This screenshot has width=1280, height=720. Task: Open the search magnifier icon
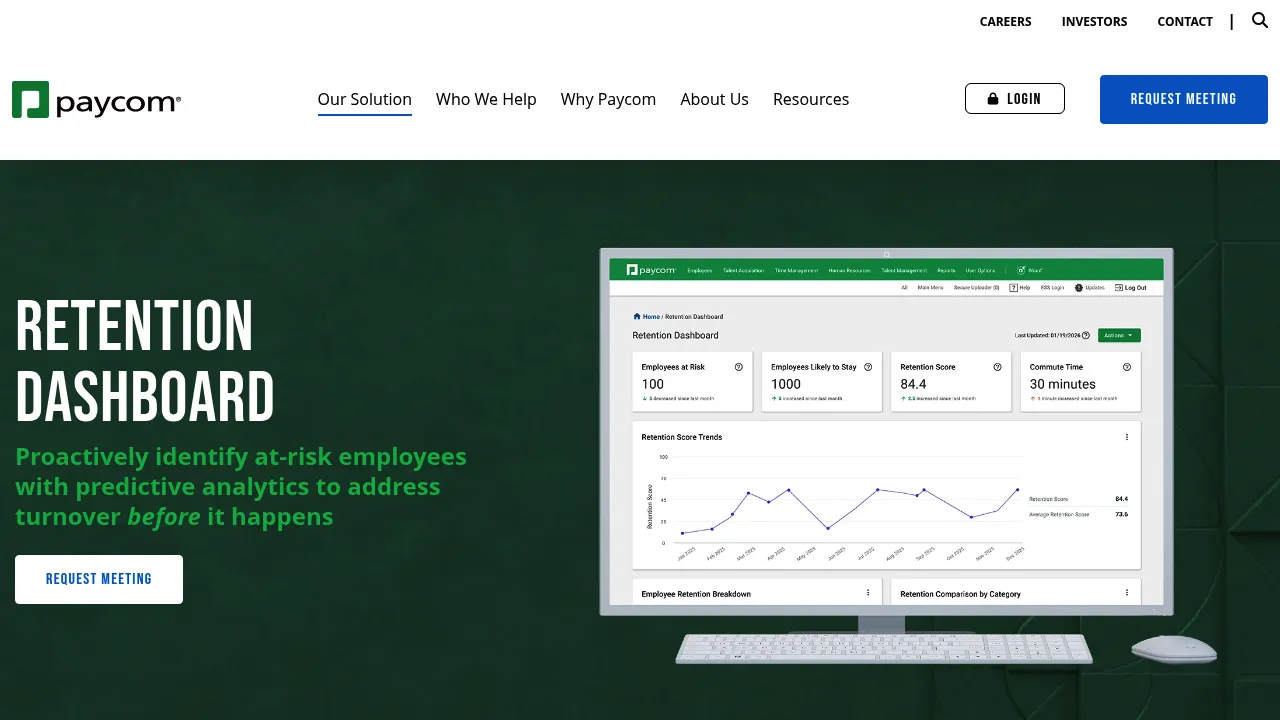point(1260,20)
